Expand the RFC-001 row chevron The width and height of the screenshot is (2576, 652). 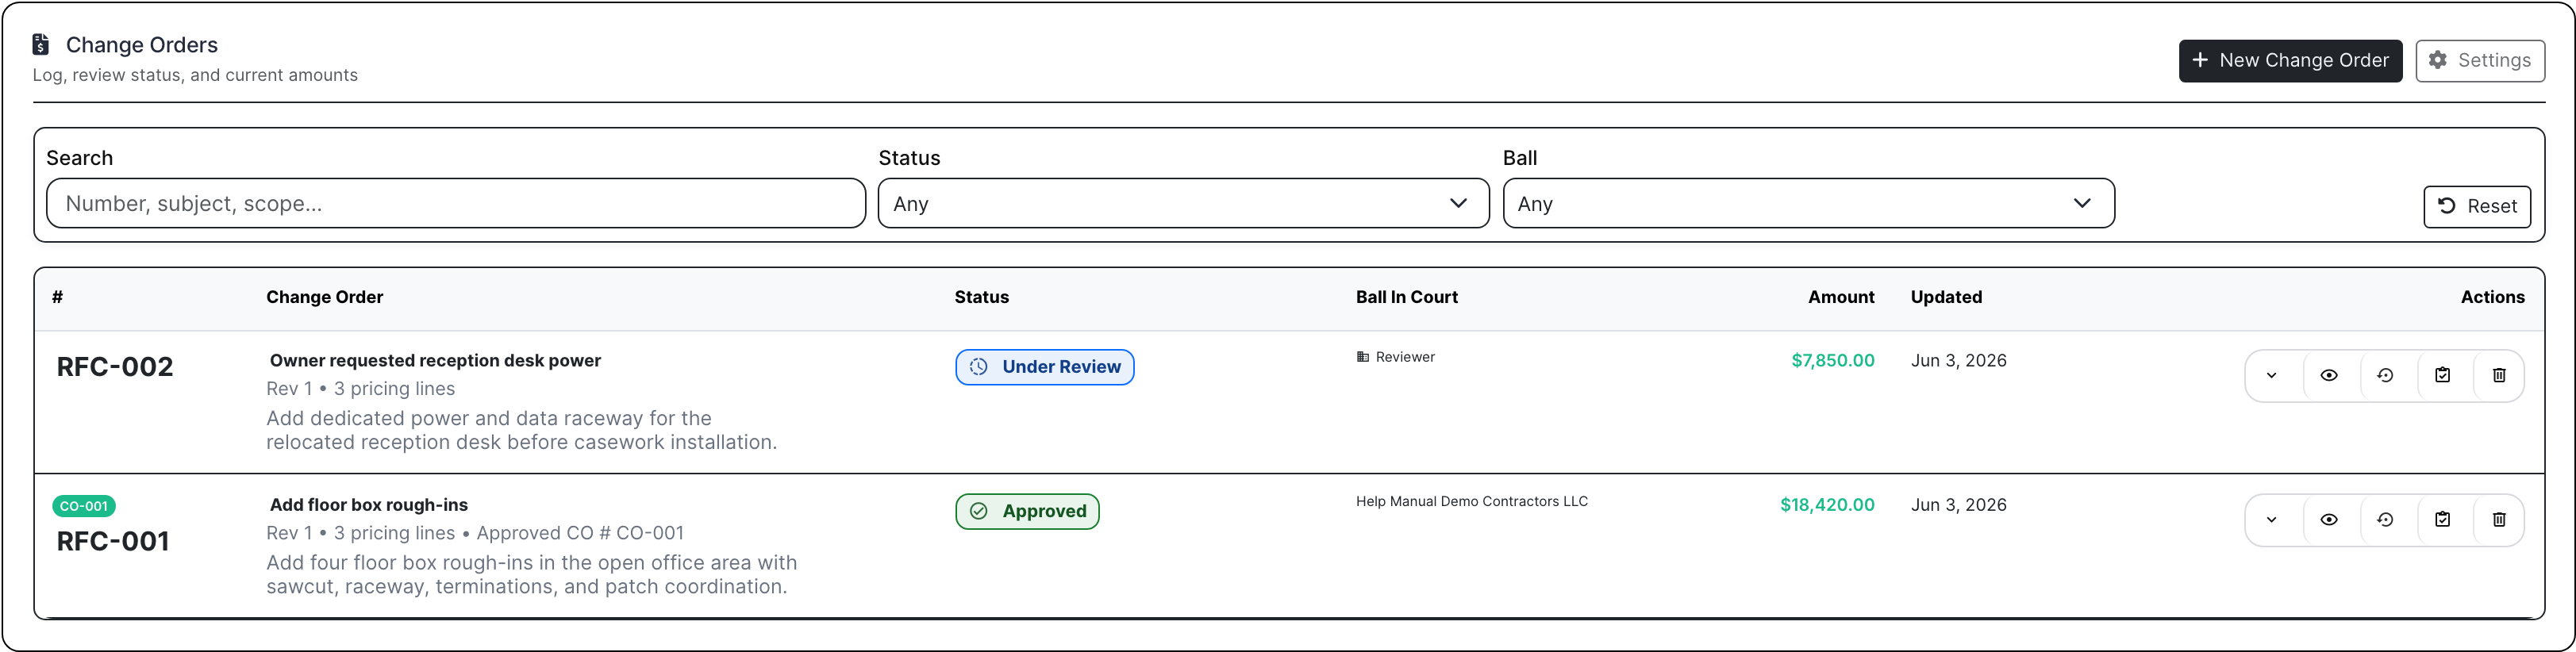(x=2271, y=519)
